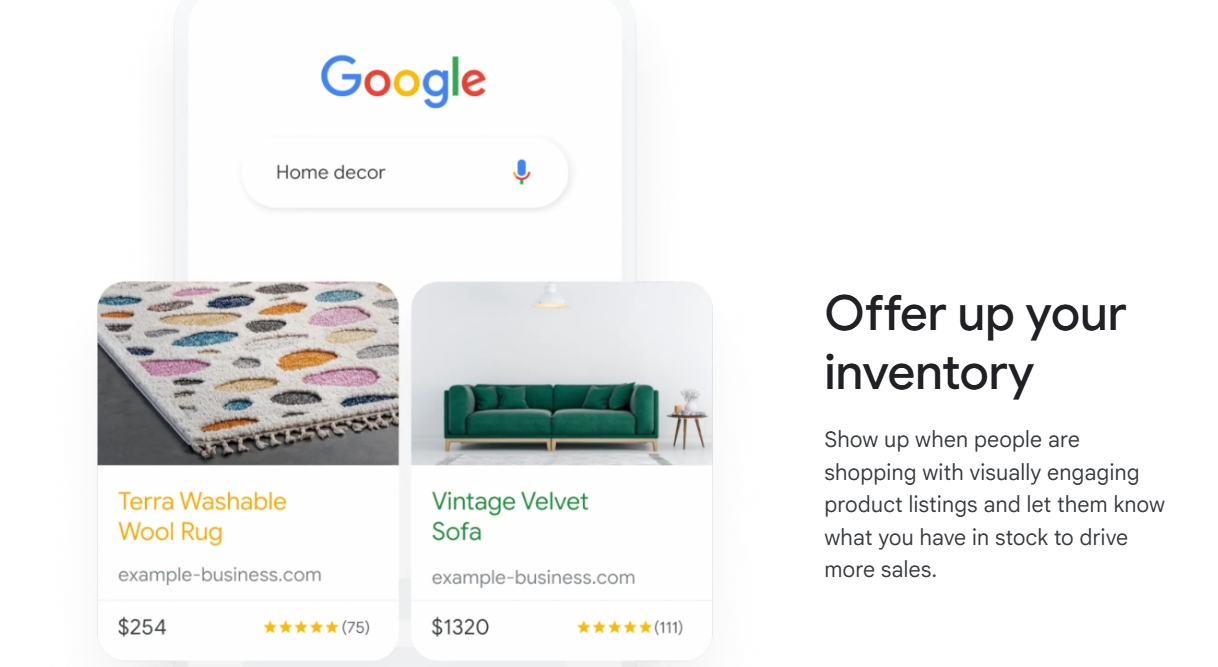The width and height of the screenshot is (1218, 667).
Task: Click the Google logo
Action: click(x=404, y=81)
